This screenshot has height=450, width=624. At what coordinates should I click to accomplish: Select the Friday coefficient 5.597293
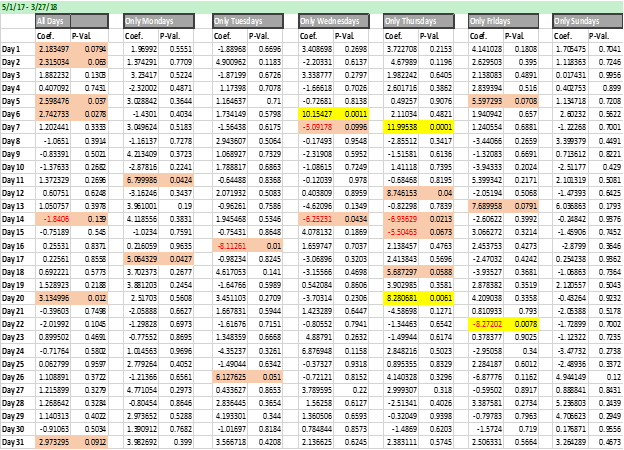click(486, 101)
